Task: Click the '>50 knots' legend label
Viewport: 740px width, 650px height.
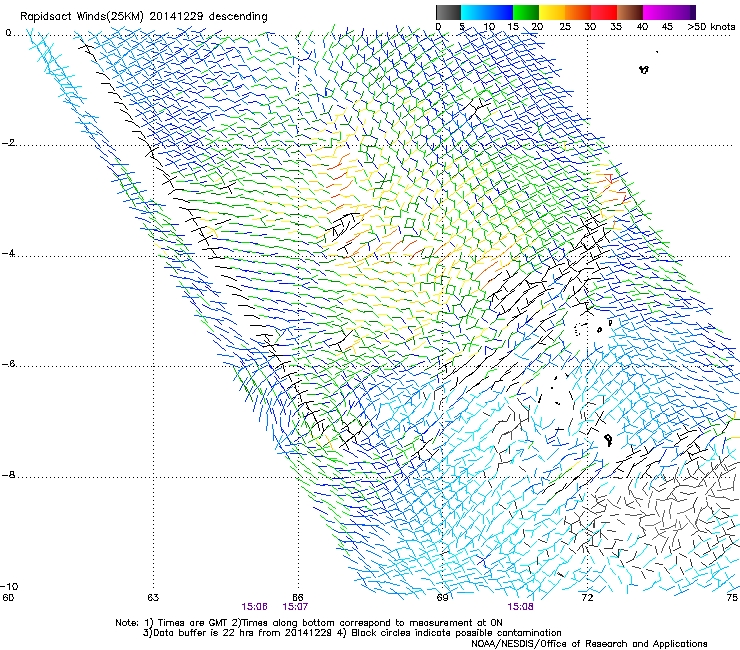Action: pyautogui.click(x=711, y=27)
